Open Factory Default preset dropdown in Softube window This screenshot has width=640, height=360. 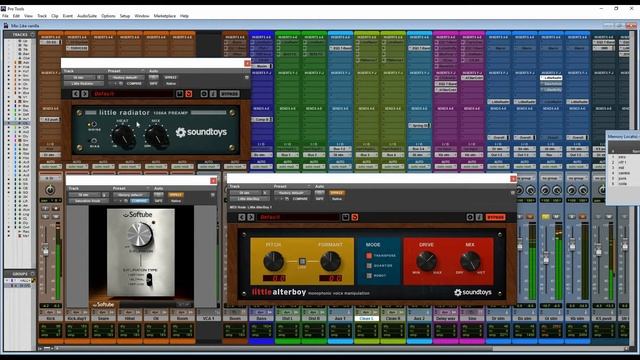[x=131, y=195]
